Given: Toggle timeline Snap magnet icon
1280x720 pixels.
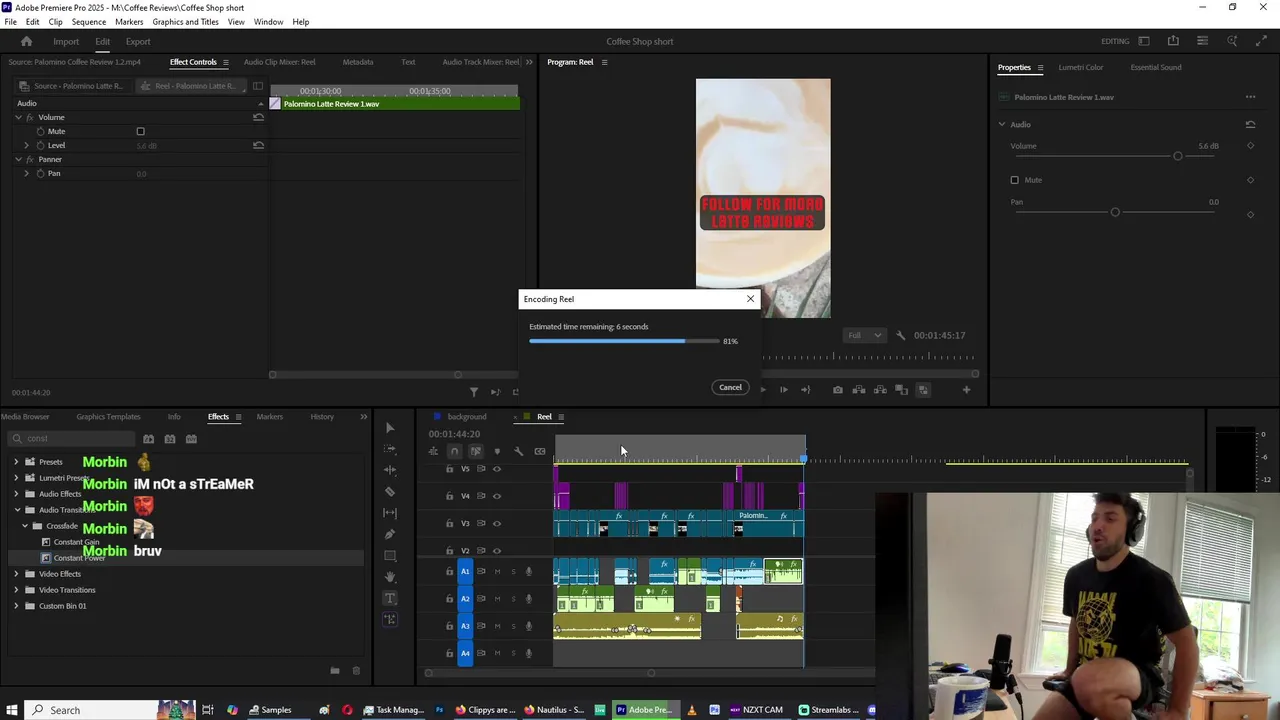Looking at the screenshot, I should pos(454,451).
